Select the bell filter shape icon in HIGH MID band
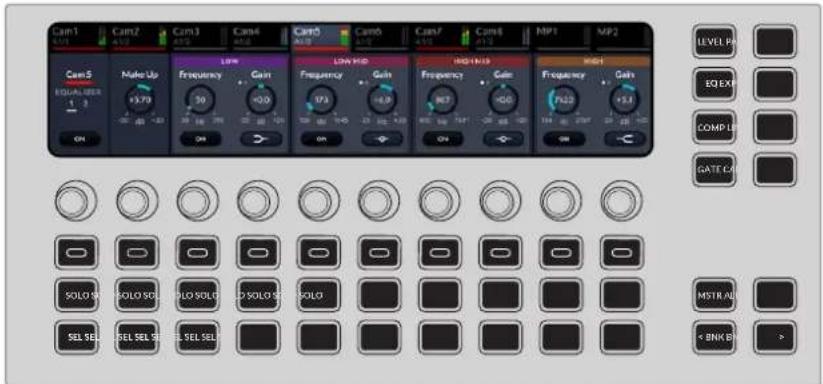The image size is (823, 384). [x=503, y=139]
